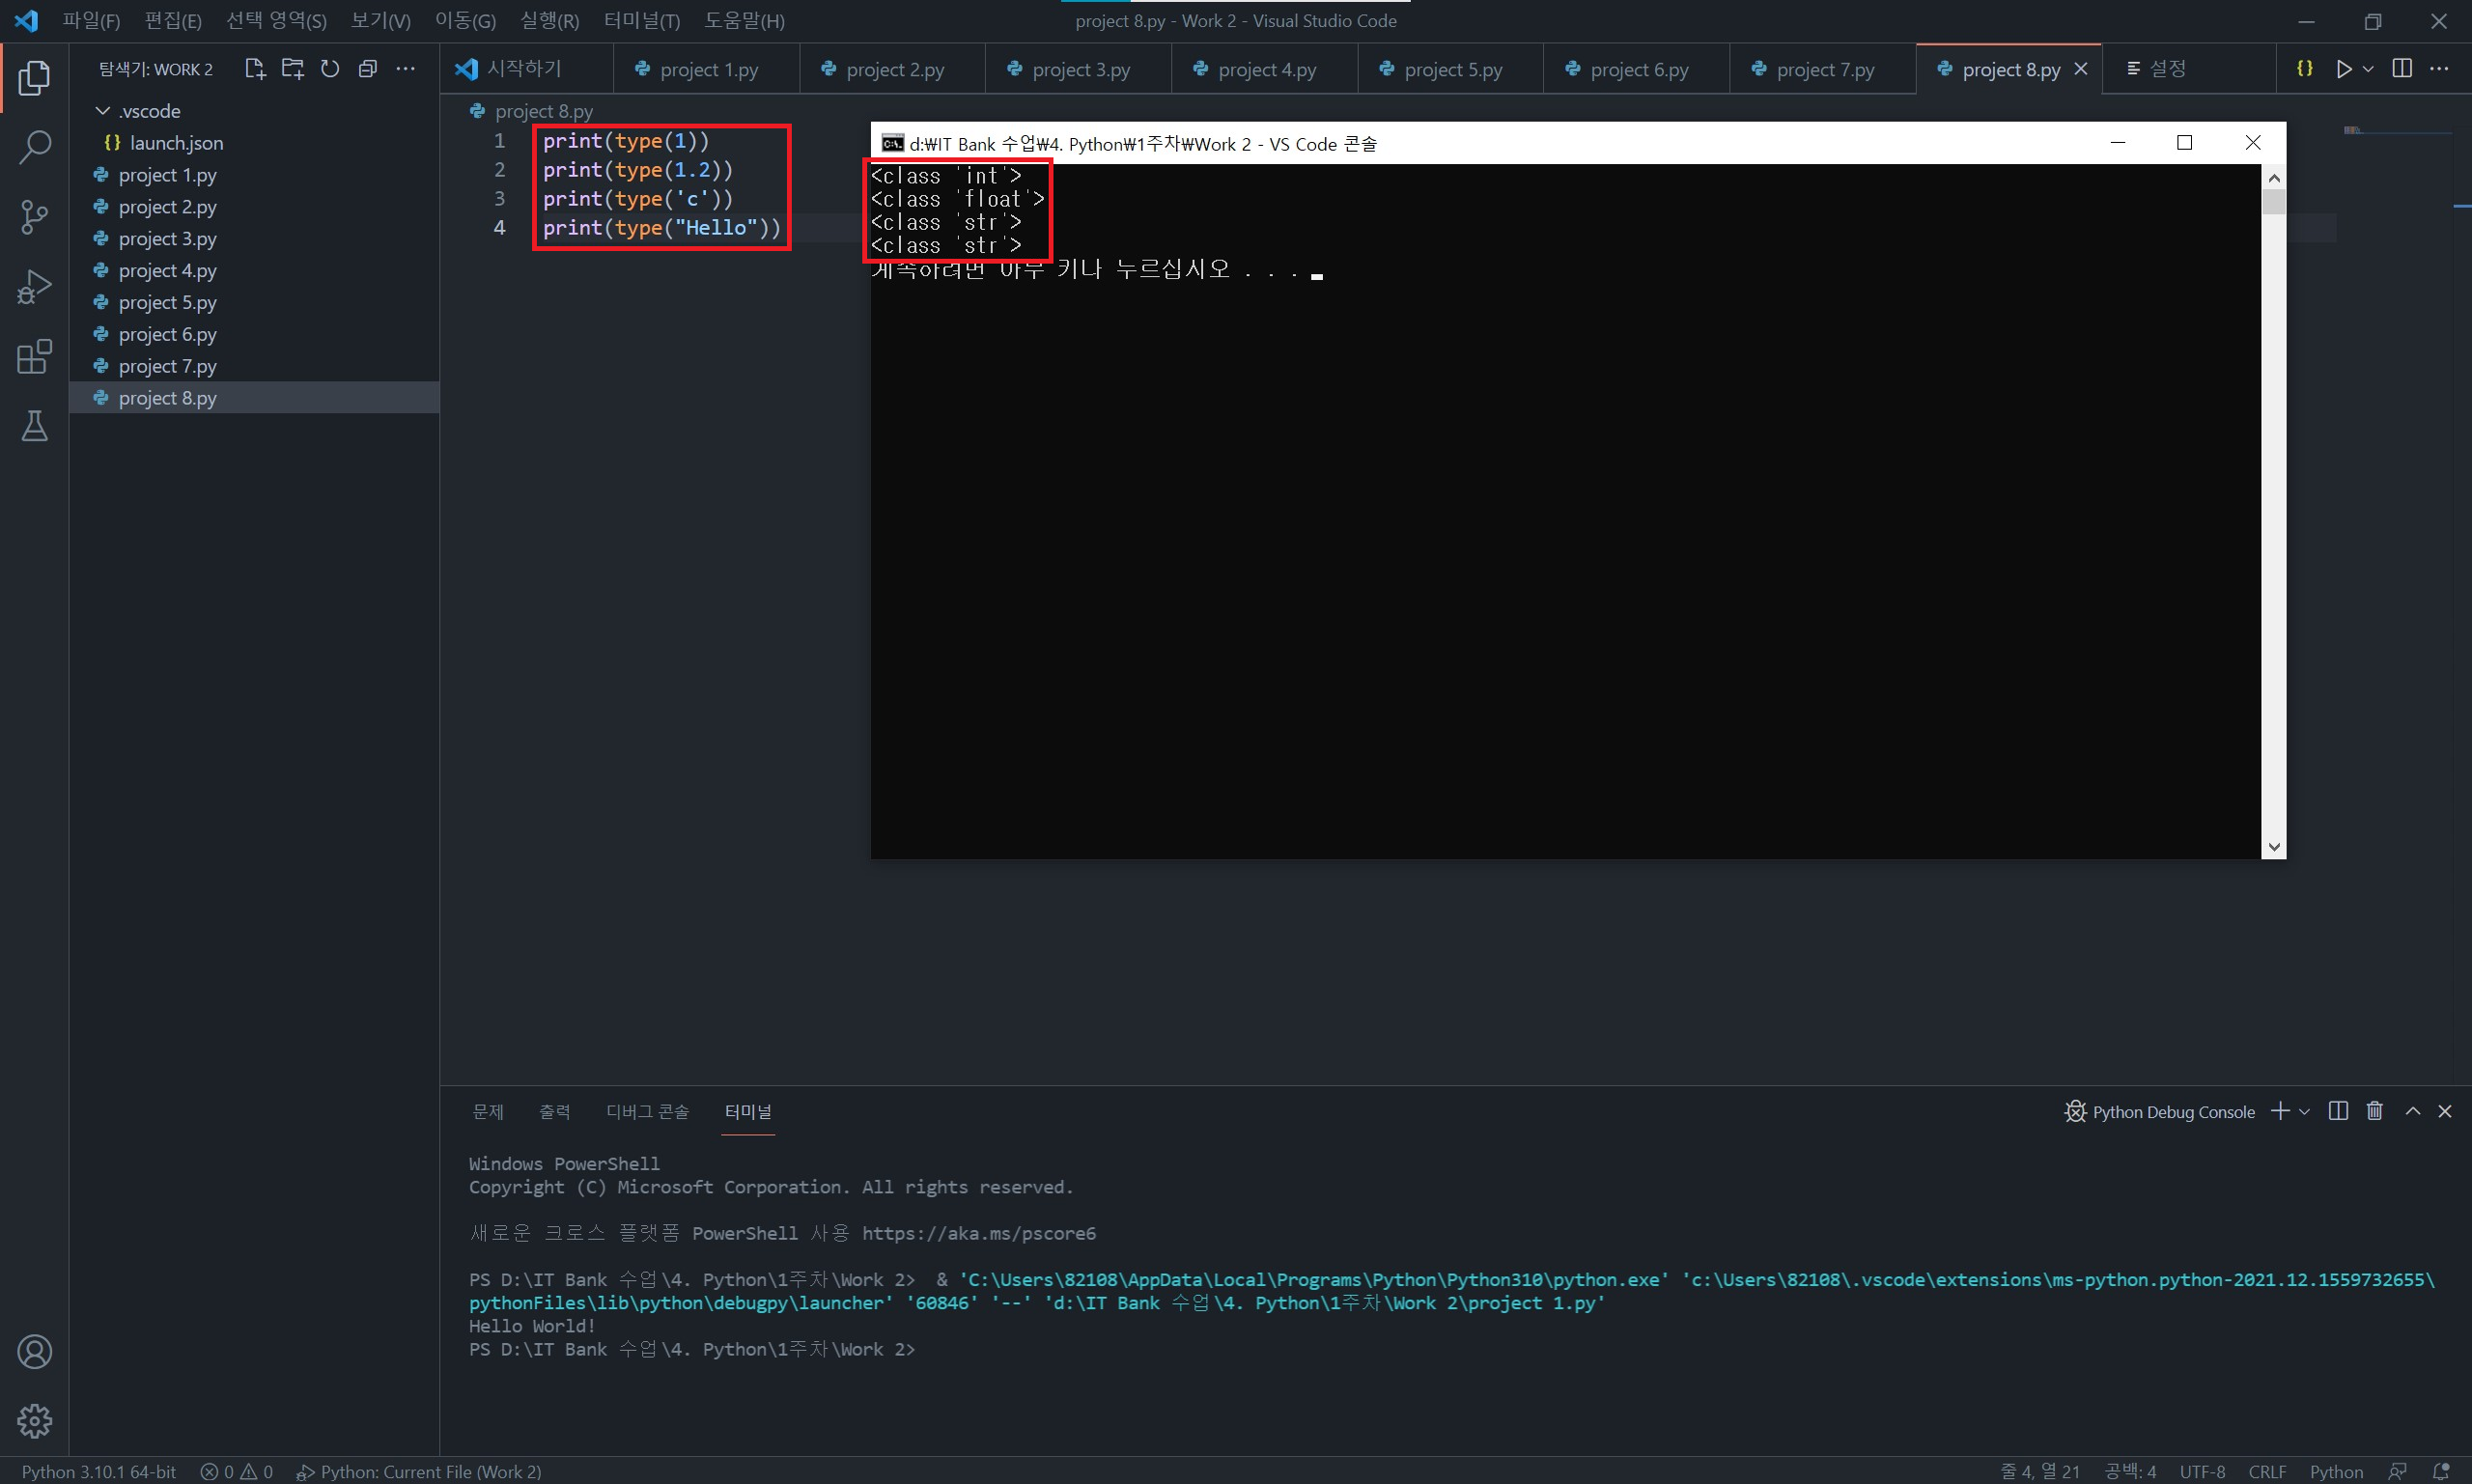Switch to project 5.py tab
This screenshot has width=2472, height=1484.
pyautogui.click(x=1452, y=69)
